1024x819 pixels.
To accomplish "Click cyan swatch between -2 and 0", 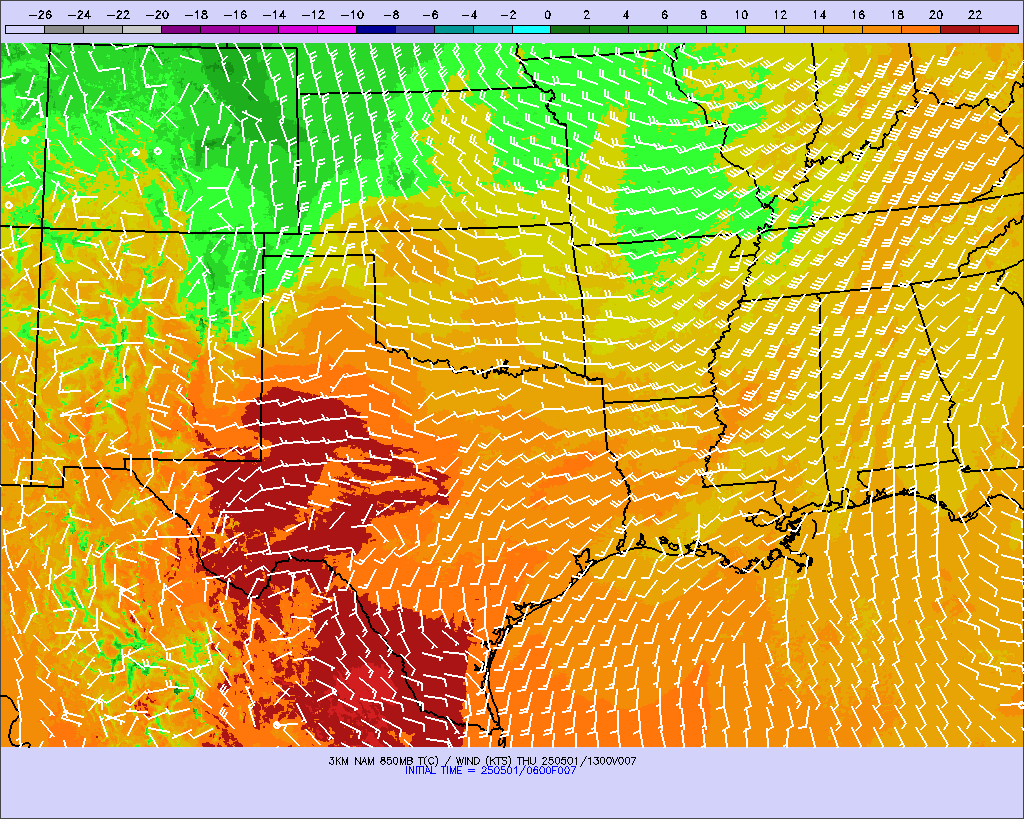I will [x=532, y=29].
